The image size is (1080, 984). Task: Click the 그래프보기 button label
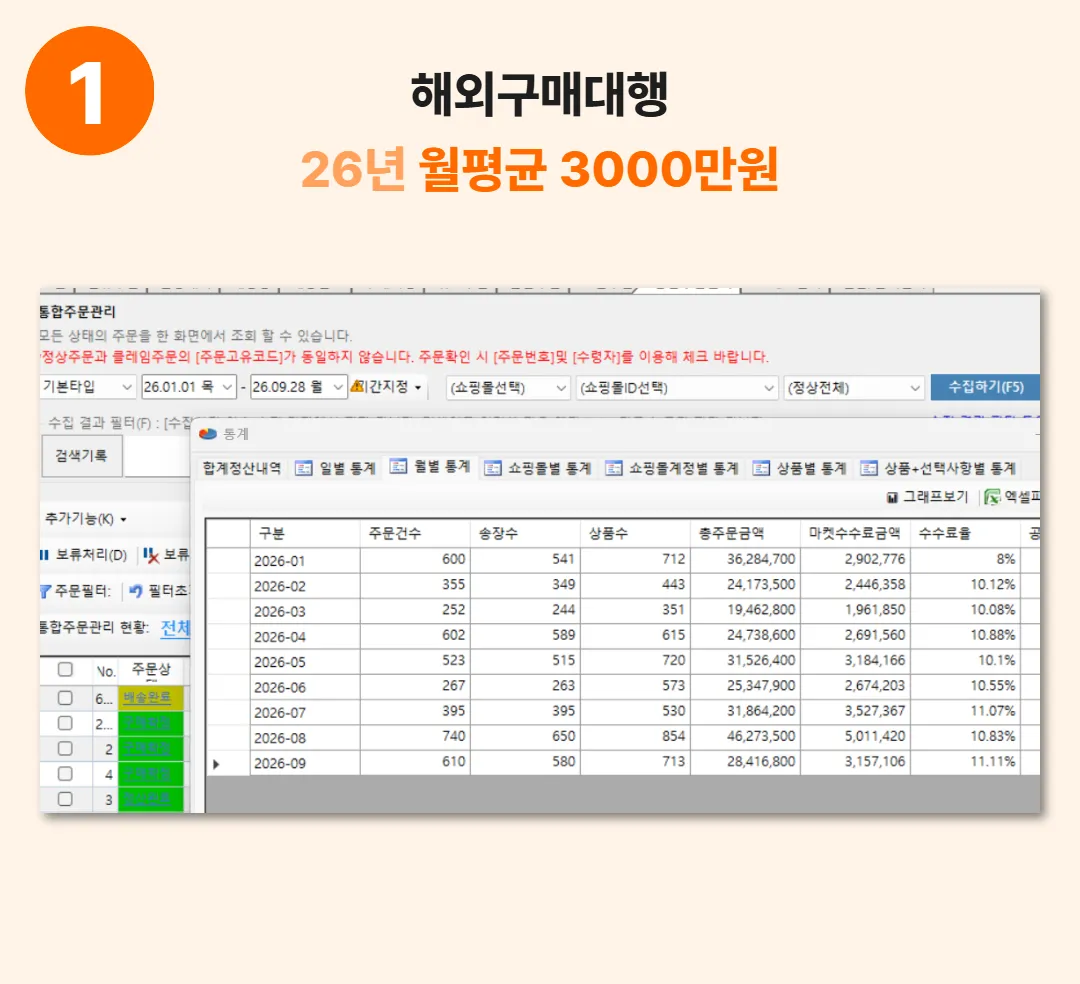click(935, 496)
